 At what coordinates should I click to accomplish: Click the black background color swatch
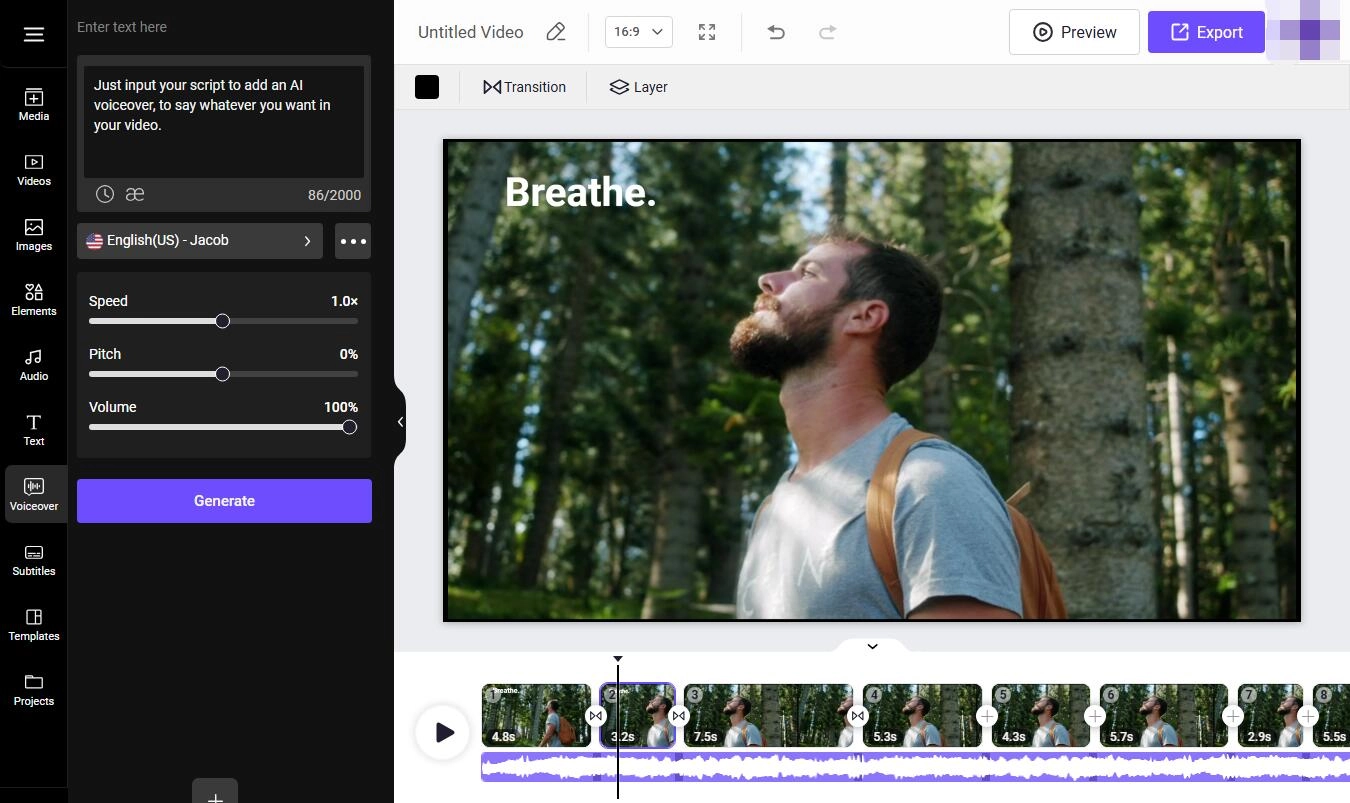coord(427,87)
